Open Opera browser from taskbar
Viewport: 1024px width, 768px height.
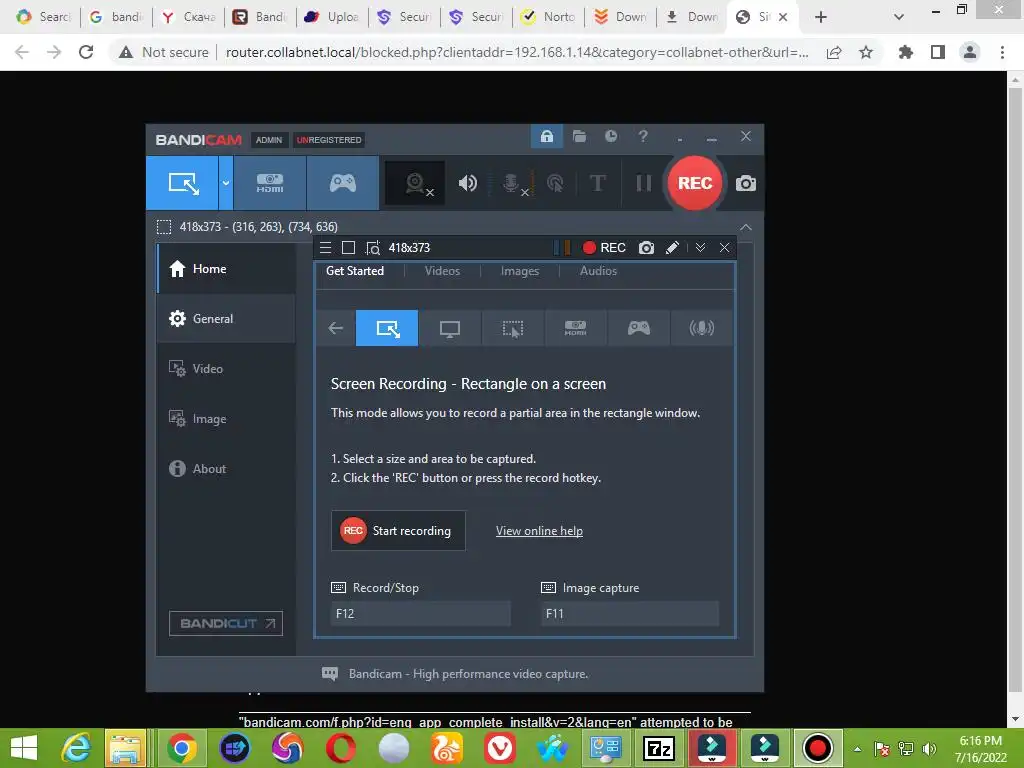341,748
